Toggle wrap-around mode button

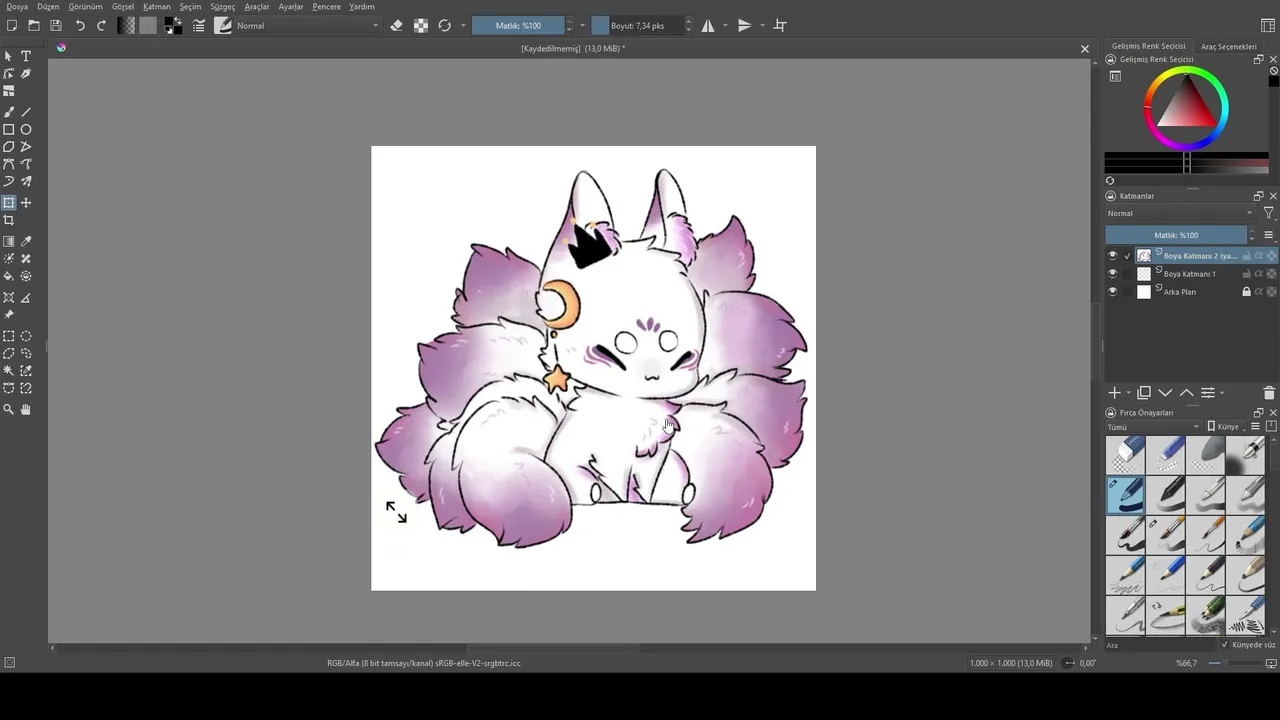pyautogui.click(x=780, y=26)
